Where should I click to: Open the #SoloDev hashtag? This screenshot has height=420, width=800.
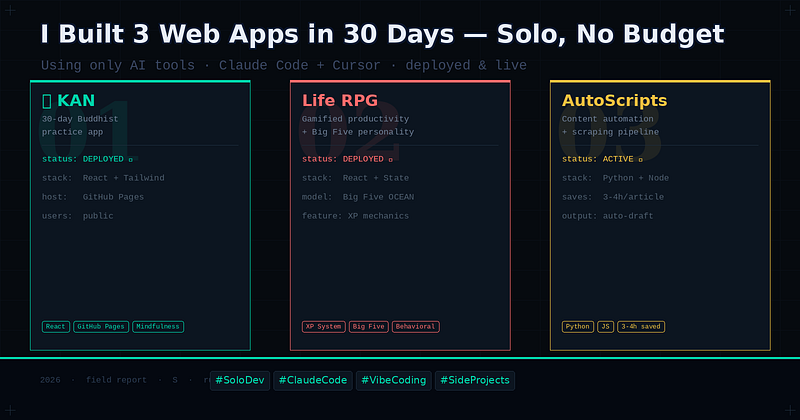(x=240, y=381)
